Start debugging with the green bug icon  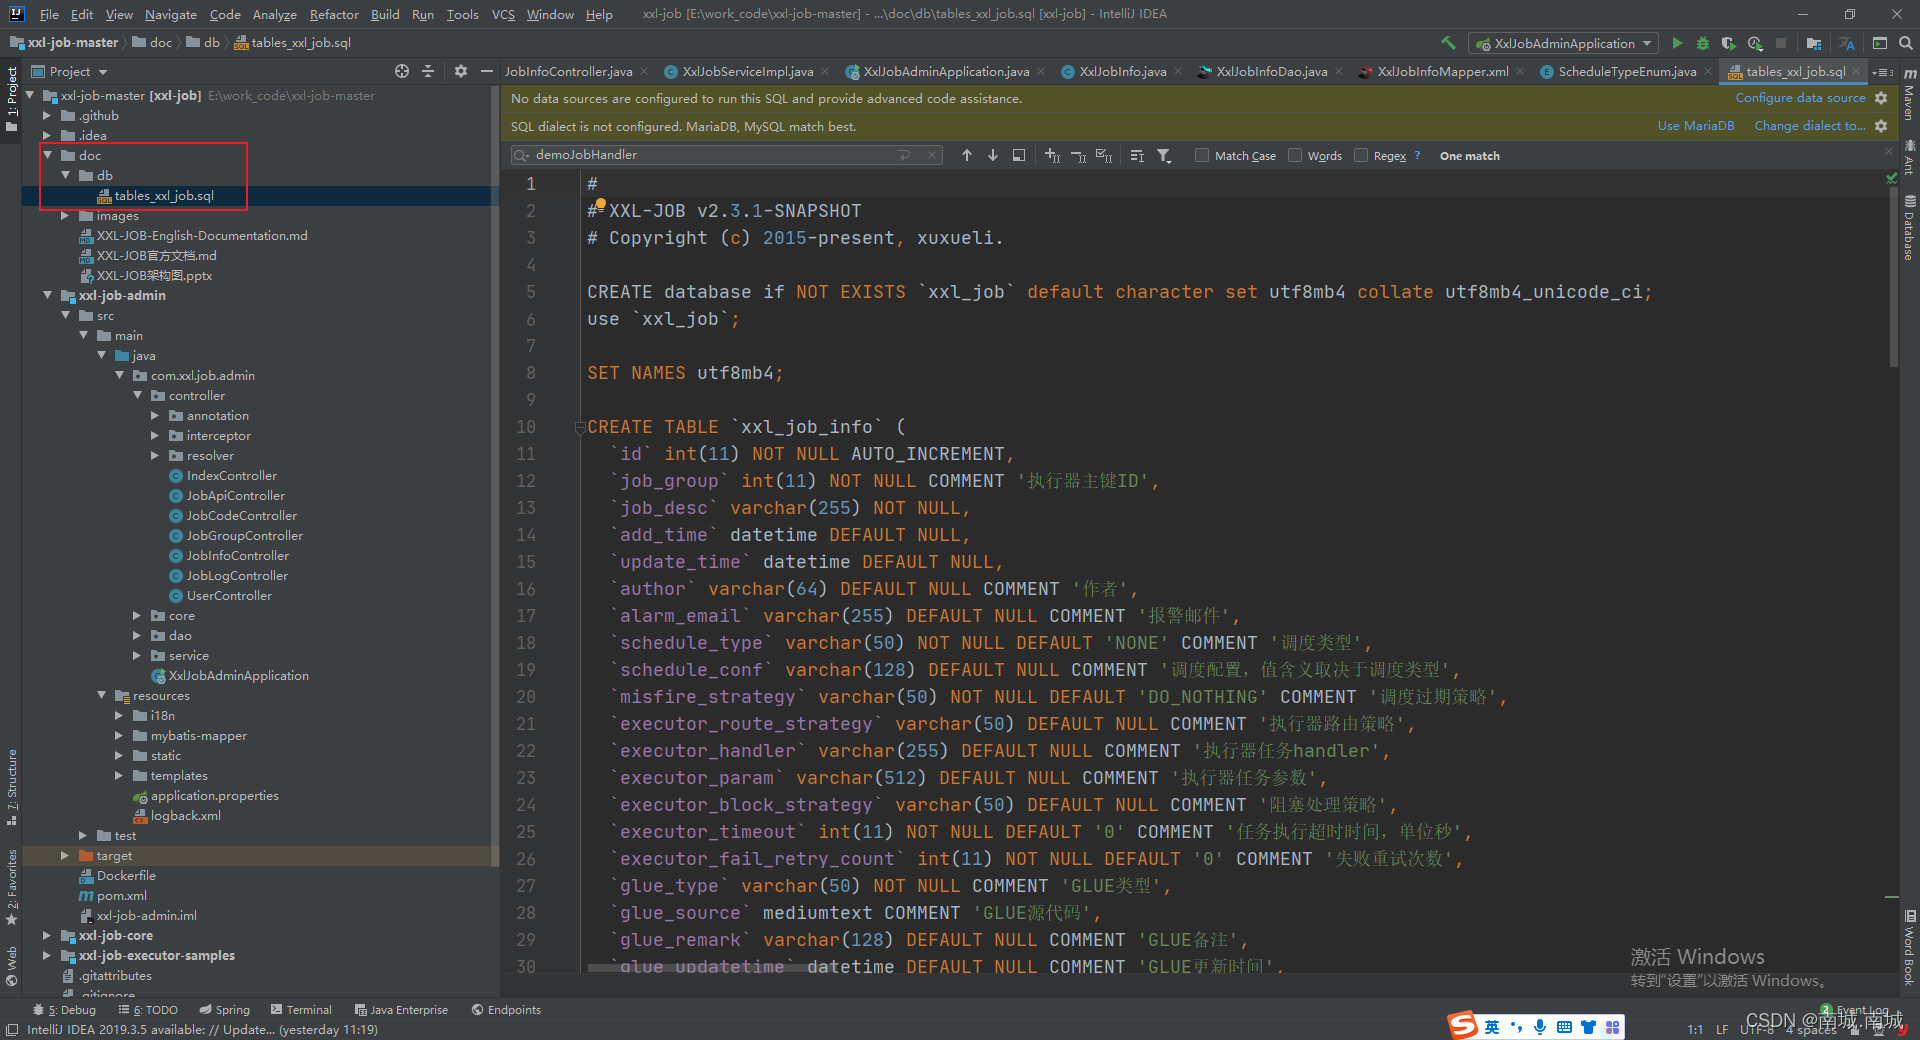pos(1703,43)
